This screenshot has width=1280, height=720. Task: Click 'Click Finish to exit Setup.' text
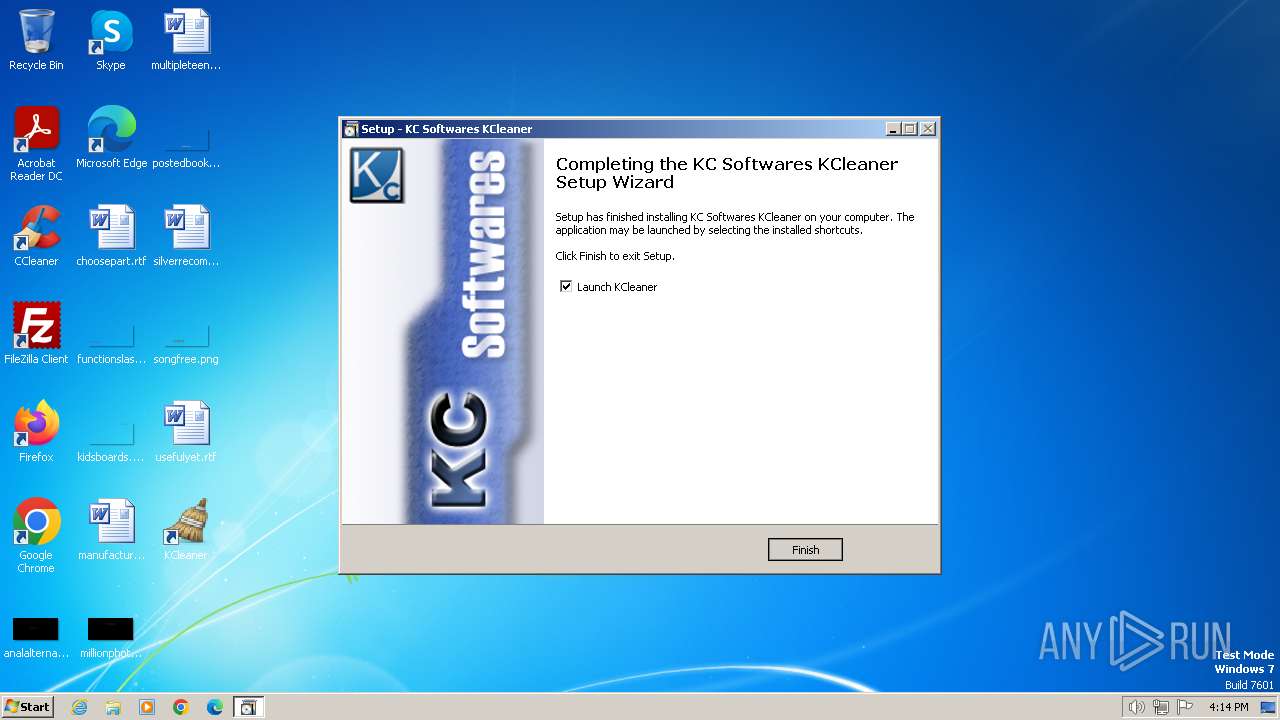coord(615,256)
